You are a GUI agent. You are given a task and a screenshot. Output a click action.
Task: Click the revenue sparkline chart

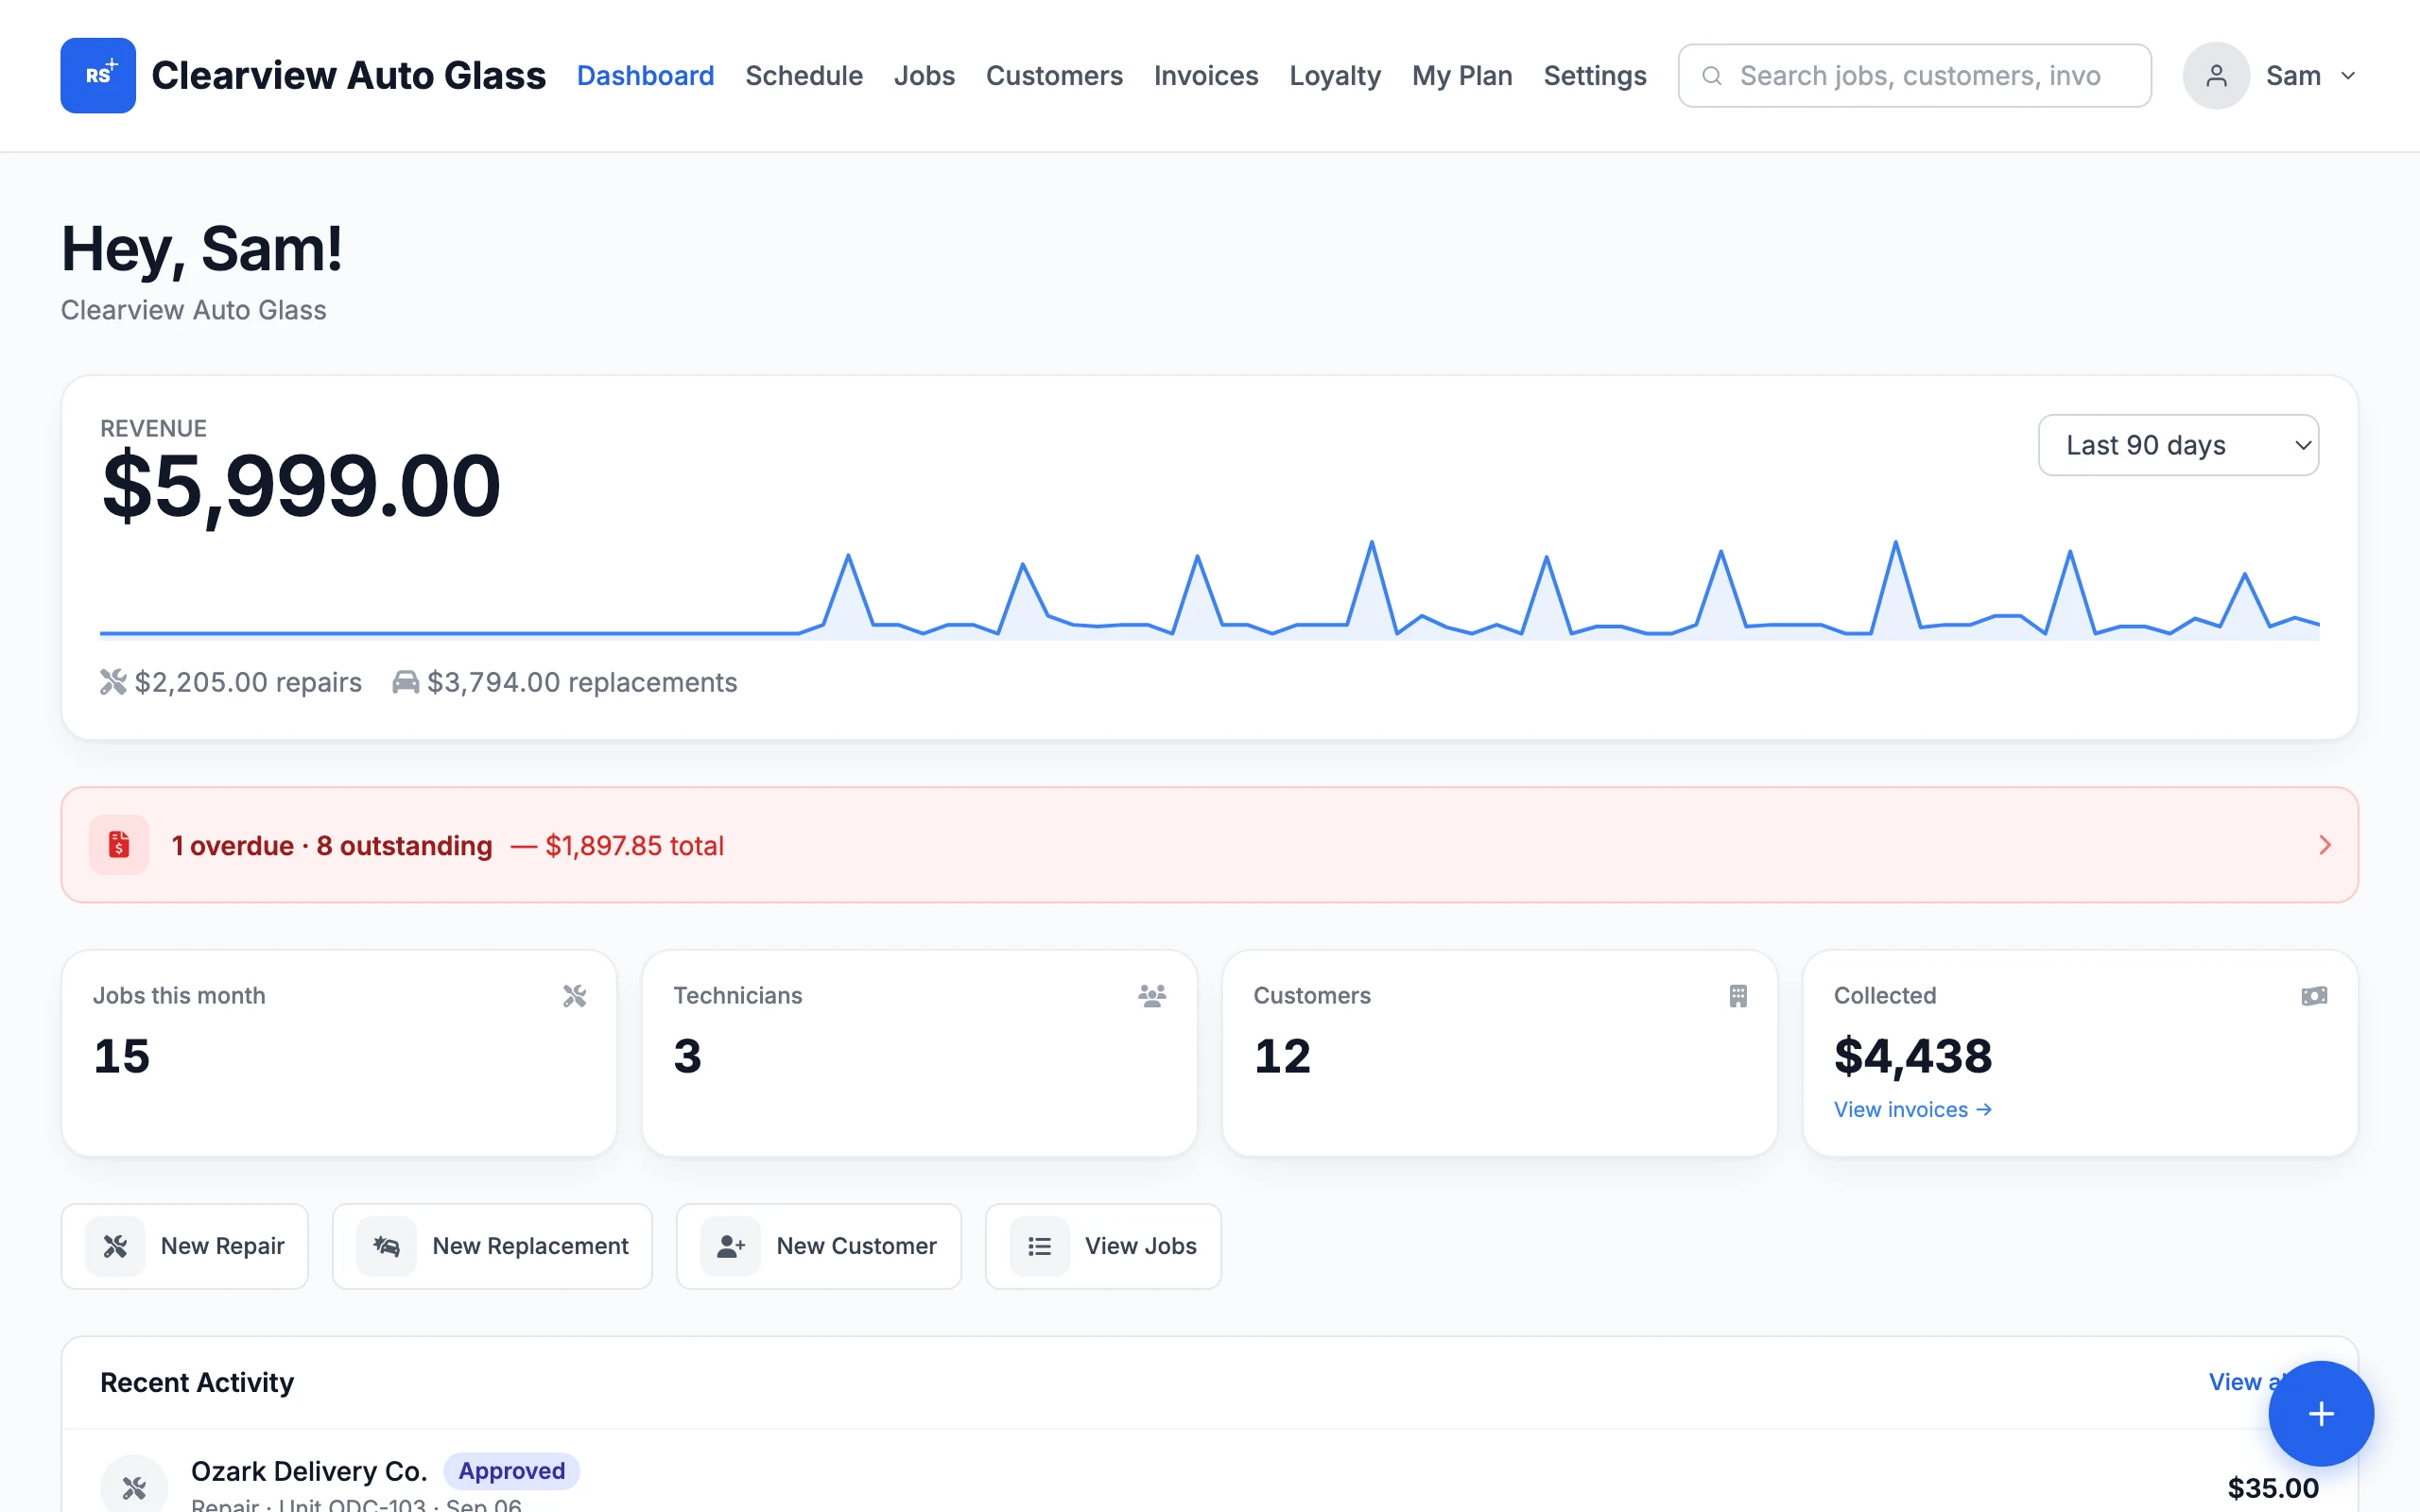point(1209,590)
